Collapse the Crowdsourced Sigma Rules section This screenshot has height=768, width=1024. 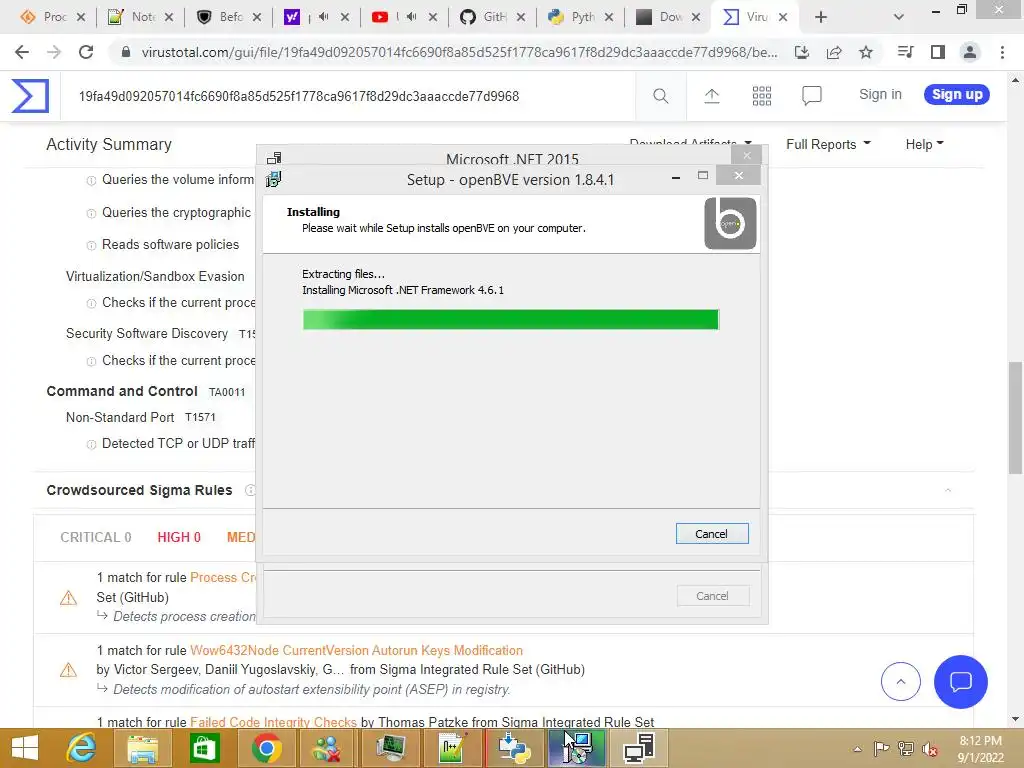tap(948, 490)
